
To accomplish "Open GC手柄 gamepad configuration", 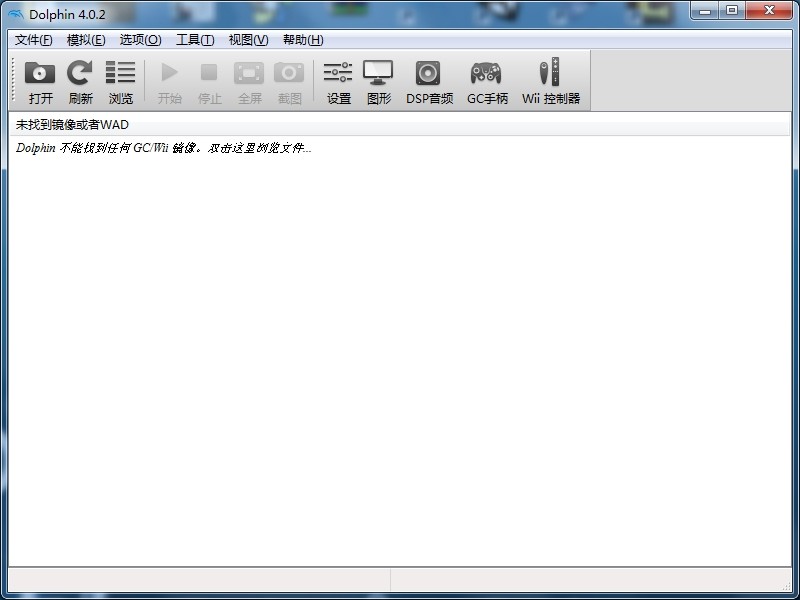I will (x=486, y=73).
